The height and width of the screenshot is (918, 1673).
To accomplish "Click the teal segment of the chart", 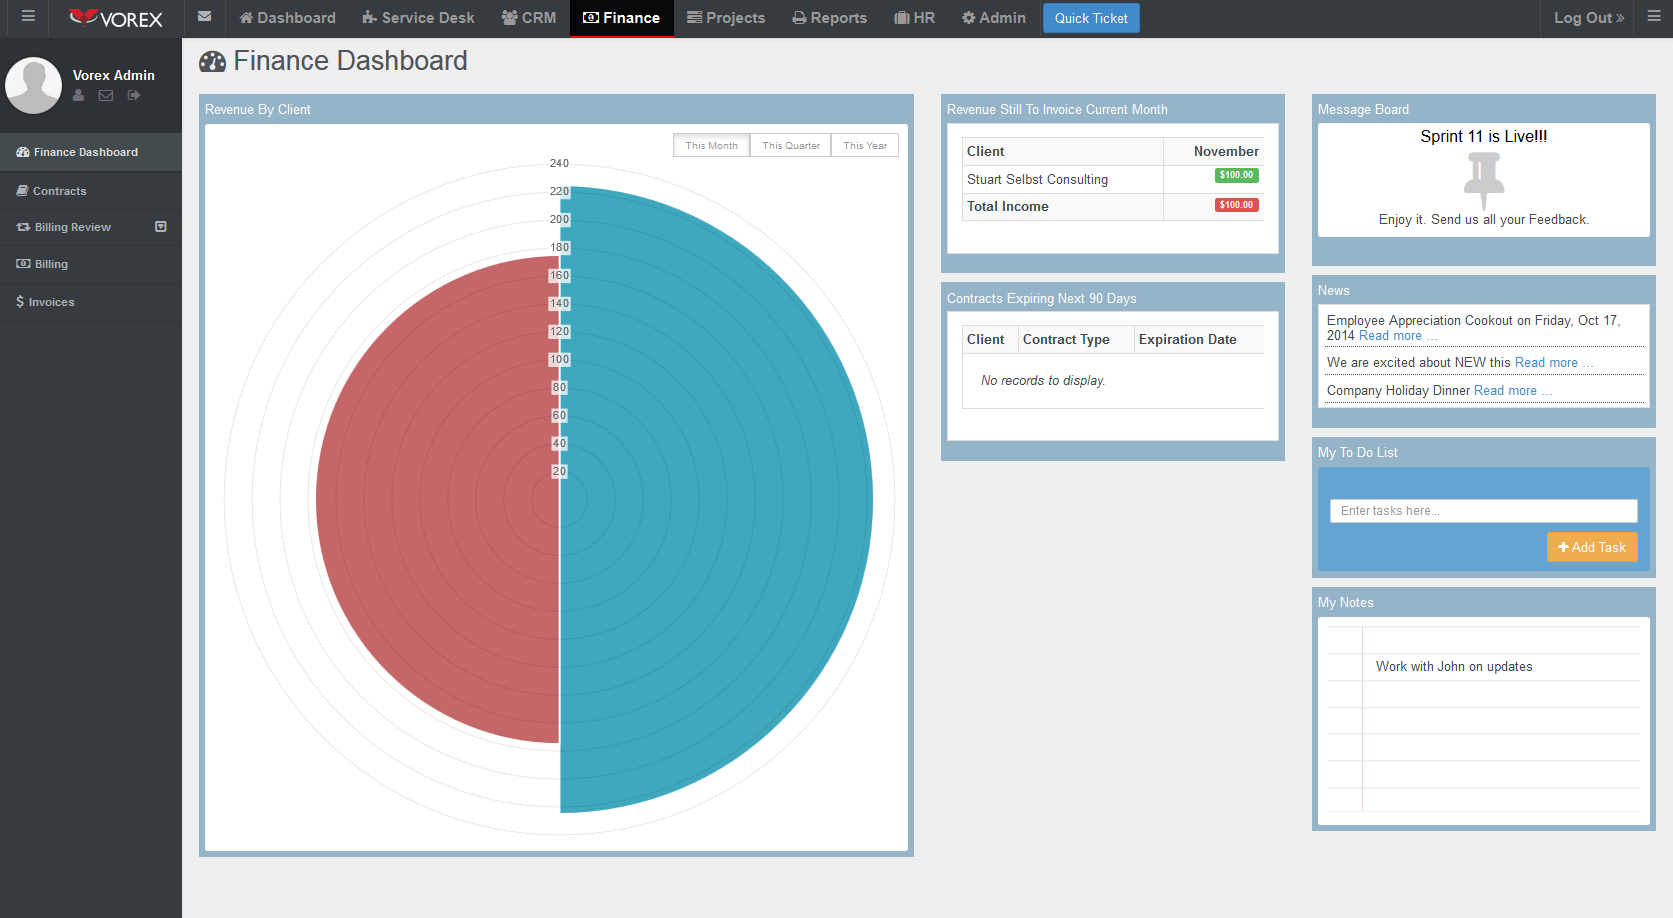I will (x=715, y=500).
